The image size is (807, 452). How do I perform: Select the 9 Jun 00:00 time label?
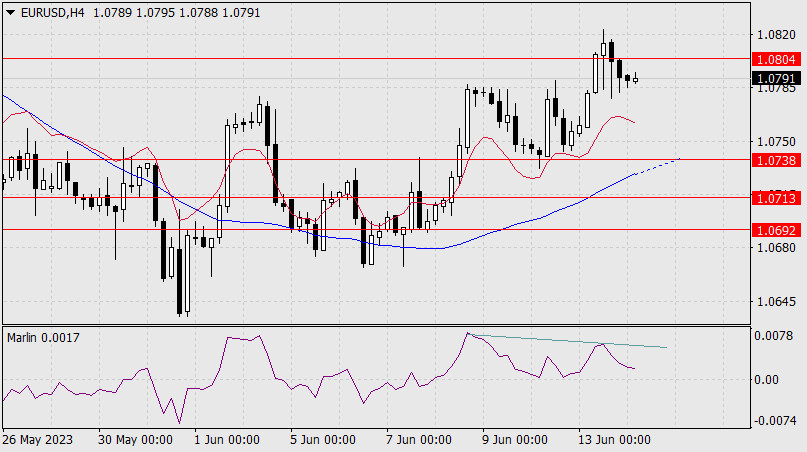coord(514,440)
